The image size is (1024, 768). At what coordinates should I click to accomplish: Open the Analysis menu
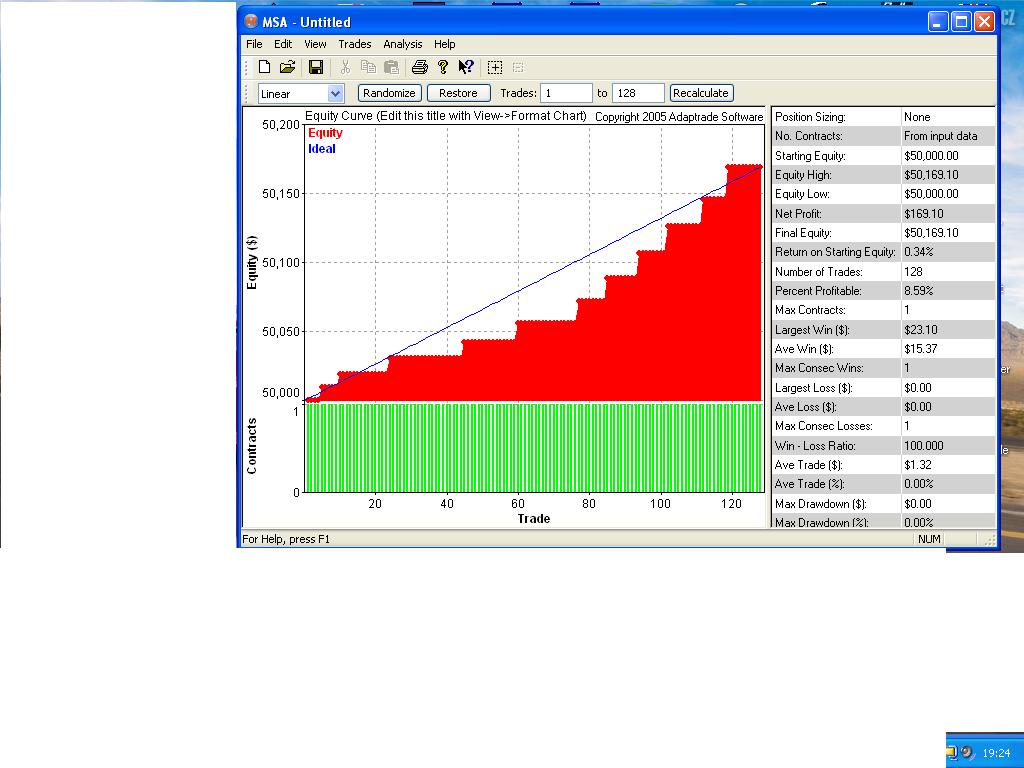pos(402,44)
